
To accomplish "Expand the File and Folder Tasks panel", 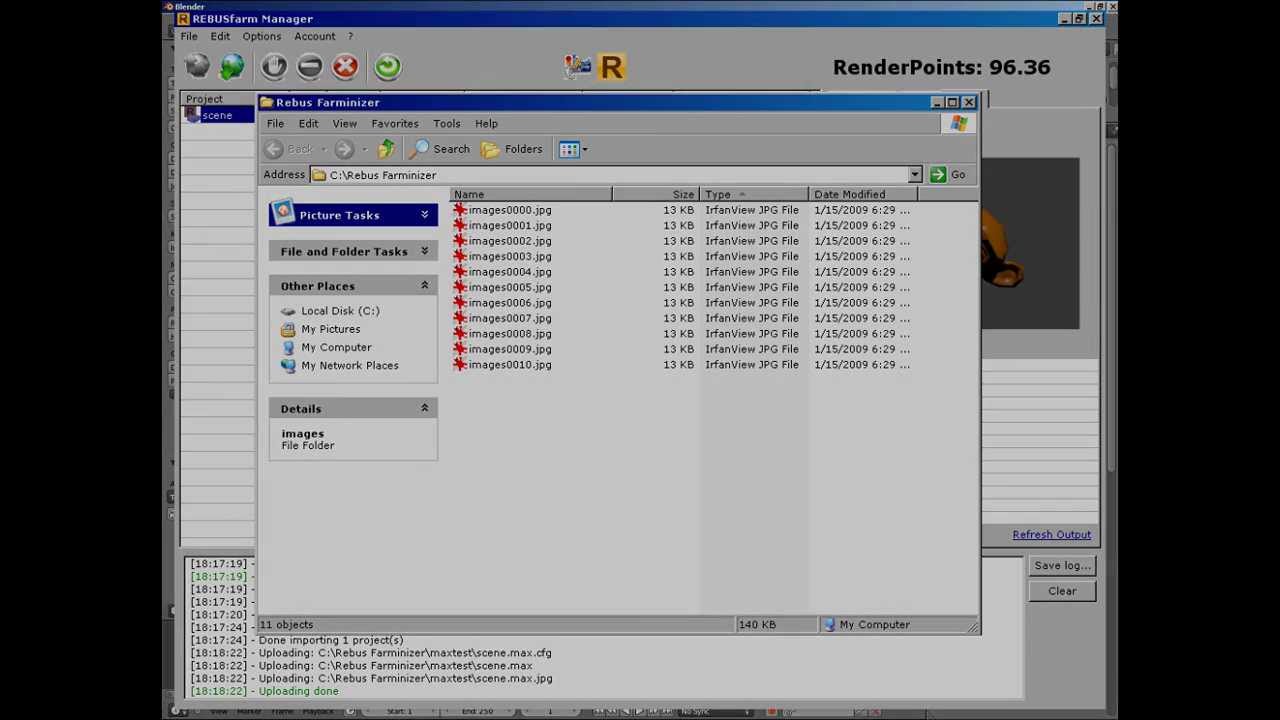I will [x=424, y=251].
